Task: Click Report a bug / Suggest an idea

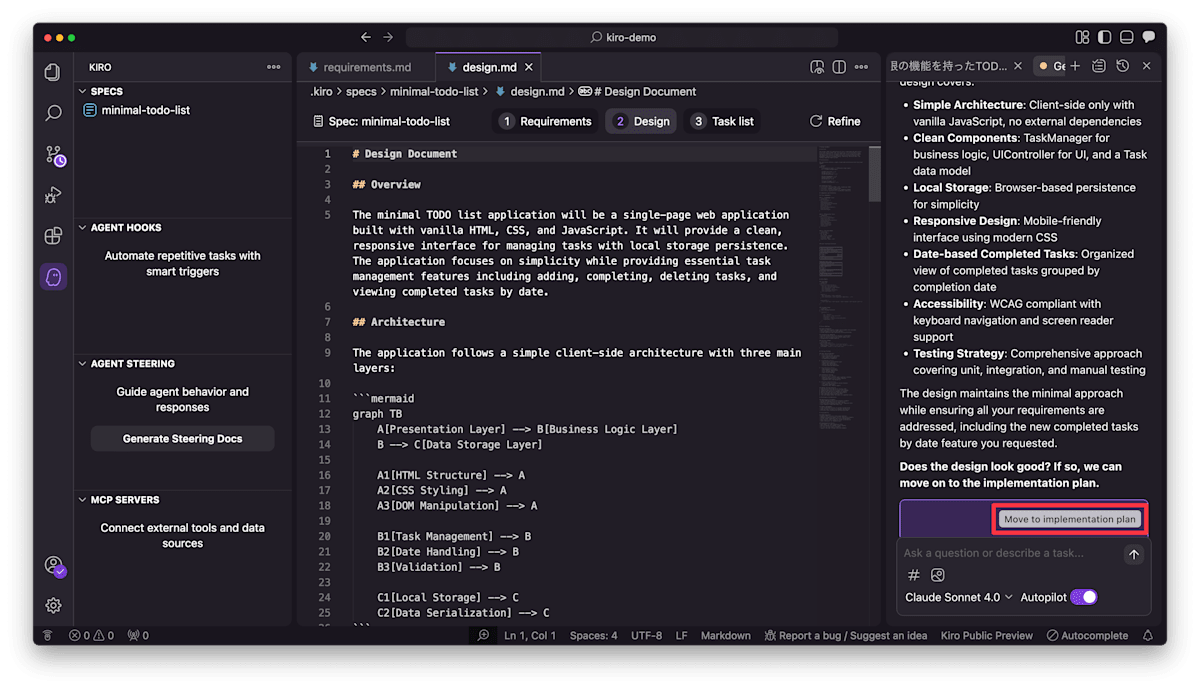Action: [845, 635]
